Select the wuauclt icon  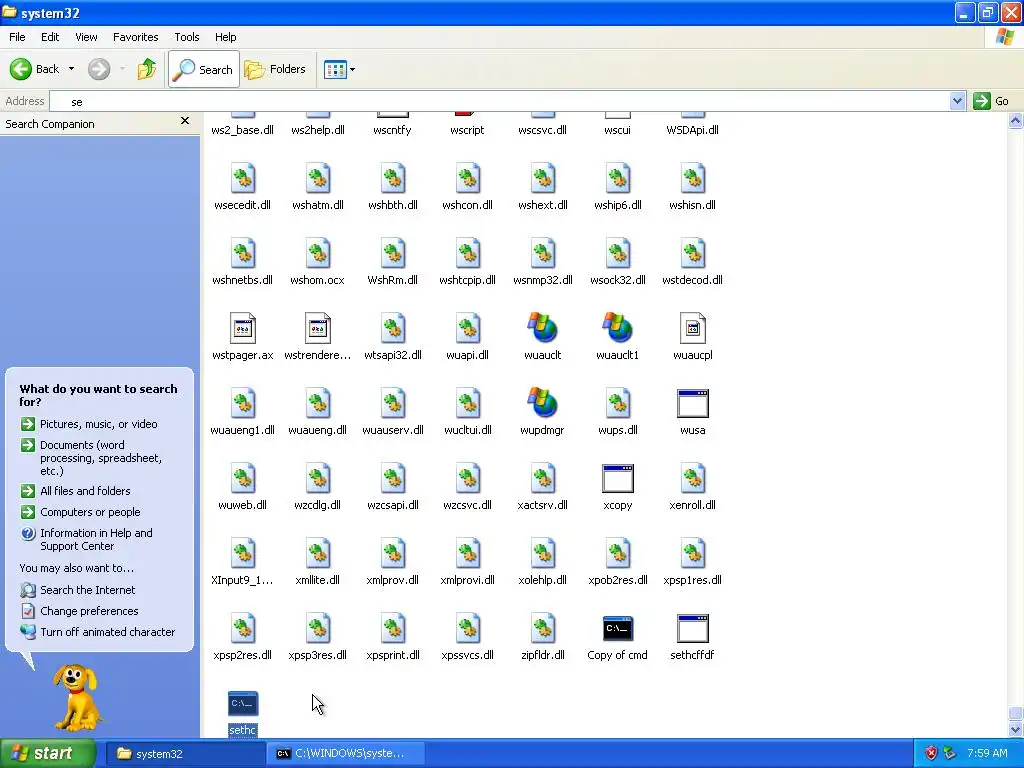542,328
